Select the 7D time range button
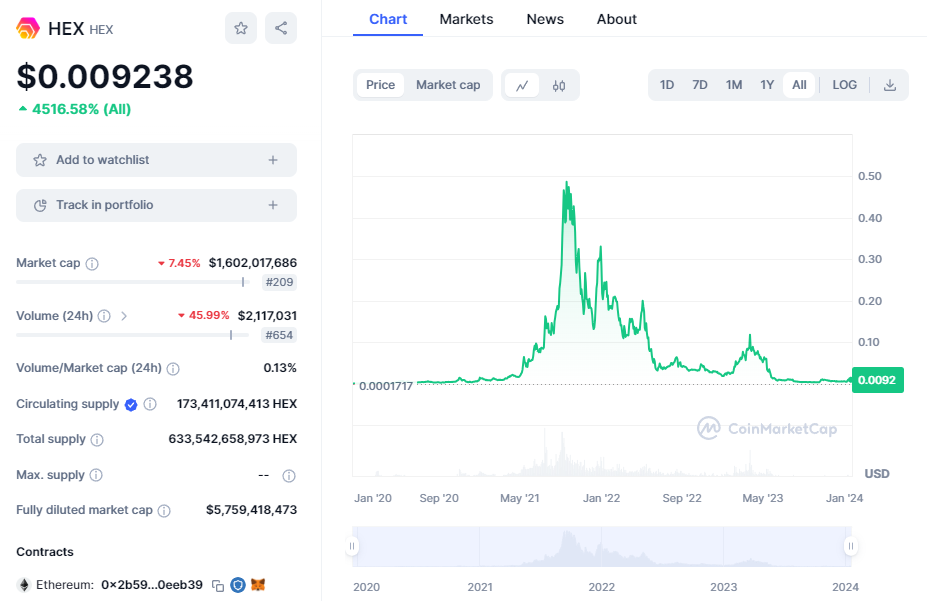 click(700, 85)
